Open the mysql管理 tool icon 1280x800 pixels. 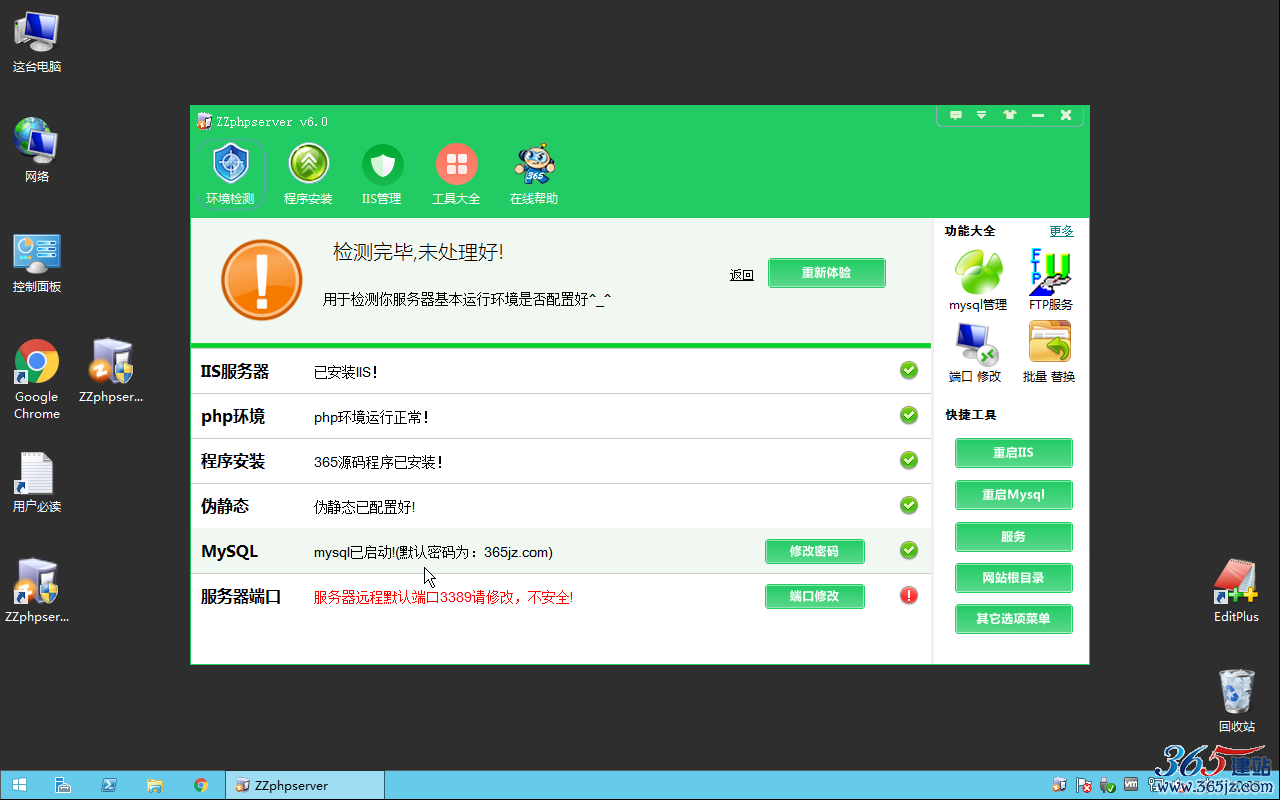[x=978, y=280]
